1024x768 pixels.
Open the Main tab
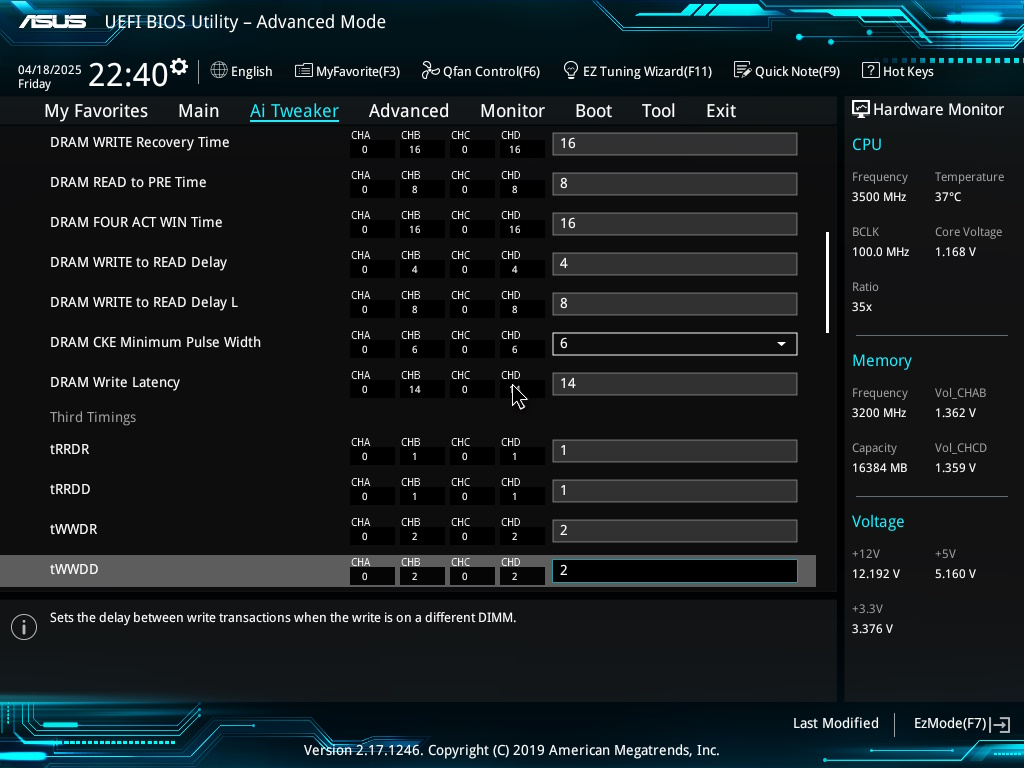199,111
